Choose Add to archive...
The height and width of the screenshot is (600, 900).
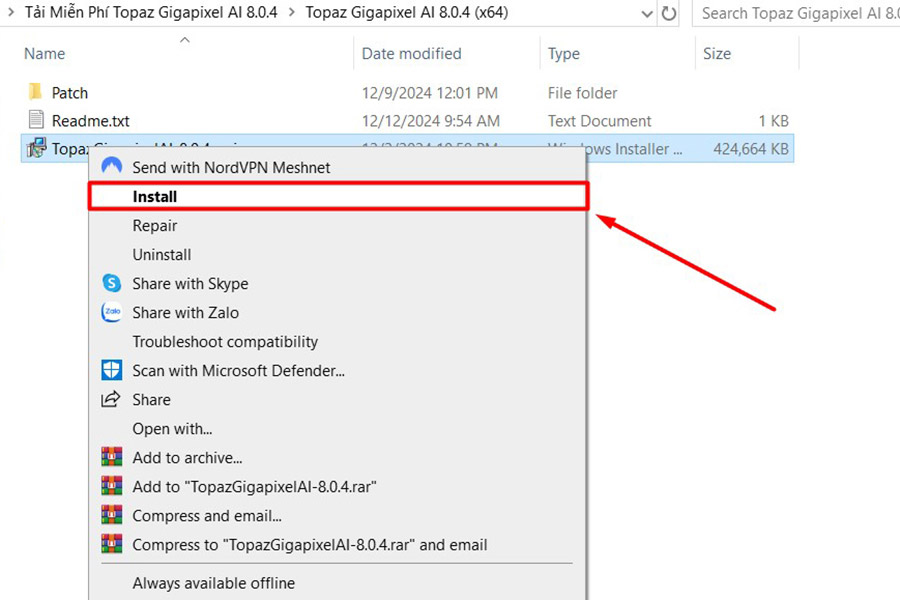pyautogui.click(x=338, y=458)
